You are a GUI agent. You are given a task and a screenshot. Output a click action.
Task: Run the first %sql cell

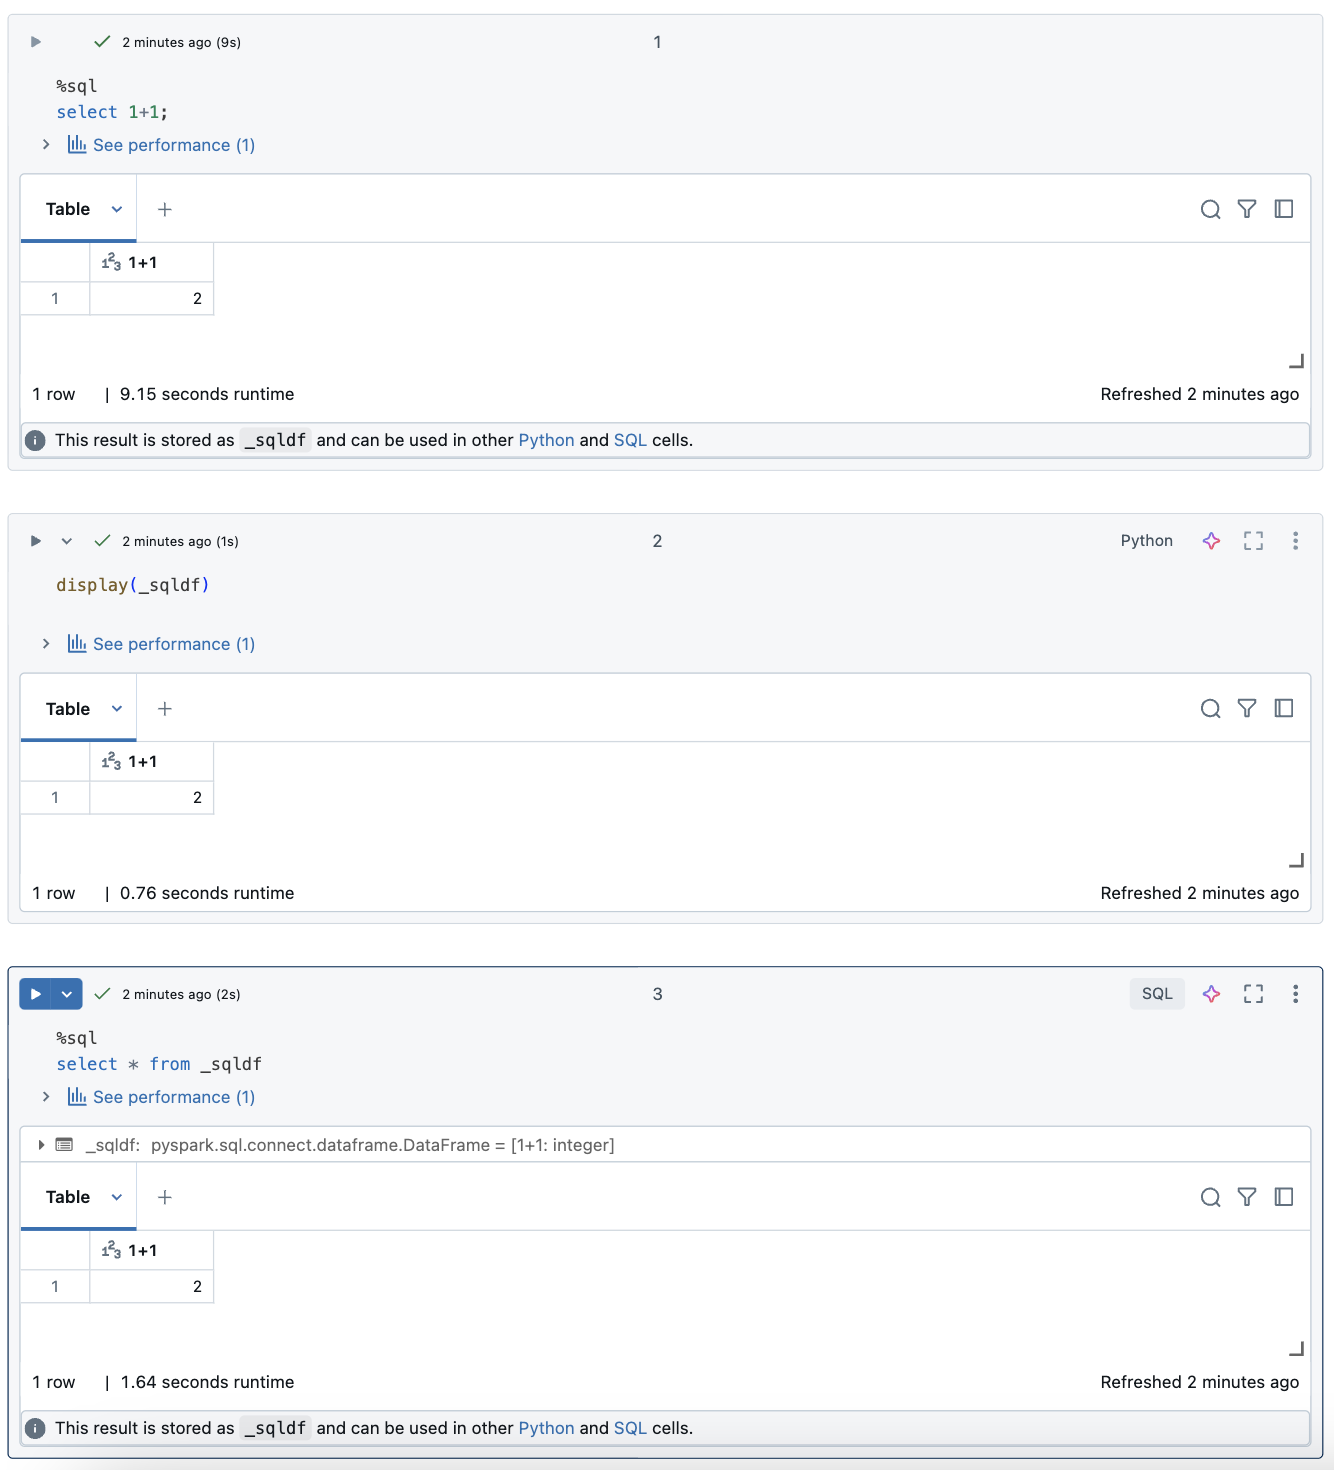click(x=35, y=41)
